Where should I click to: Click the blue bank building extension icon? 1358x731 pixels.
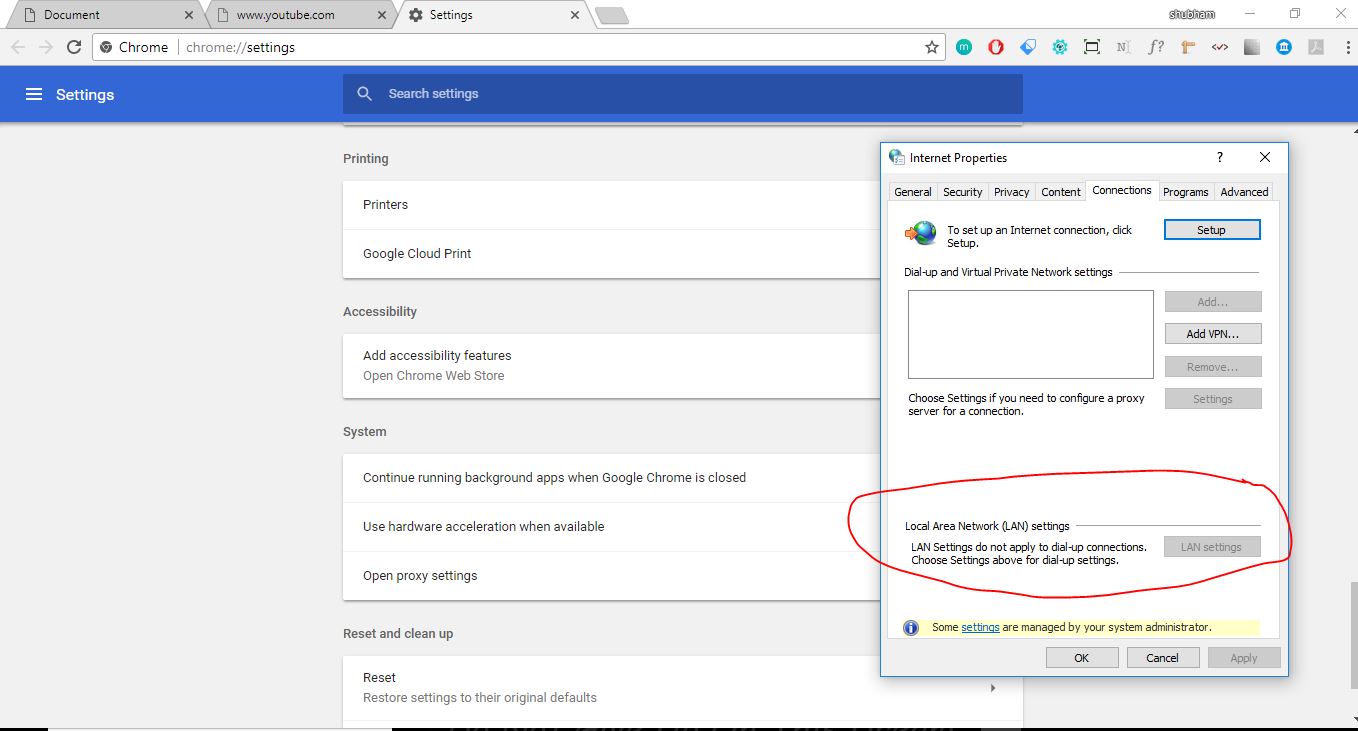[x=1284, y=47]
